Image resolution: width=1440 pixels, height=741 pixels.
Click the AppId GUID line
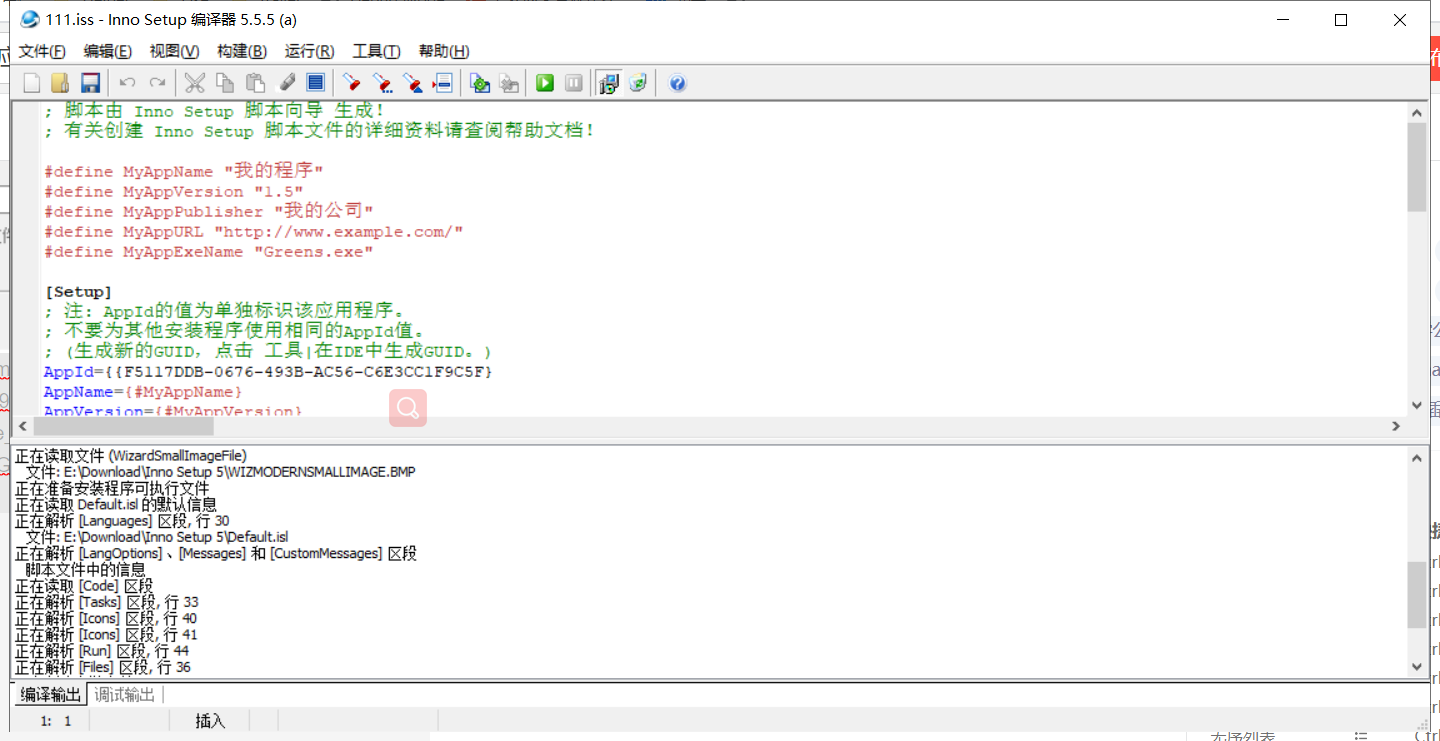(x=269, y=372)
